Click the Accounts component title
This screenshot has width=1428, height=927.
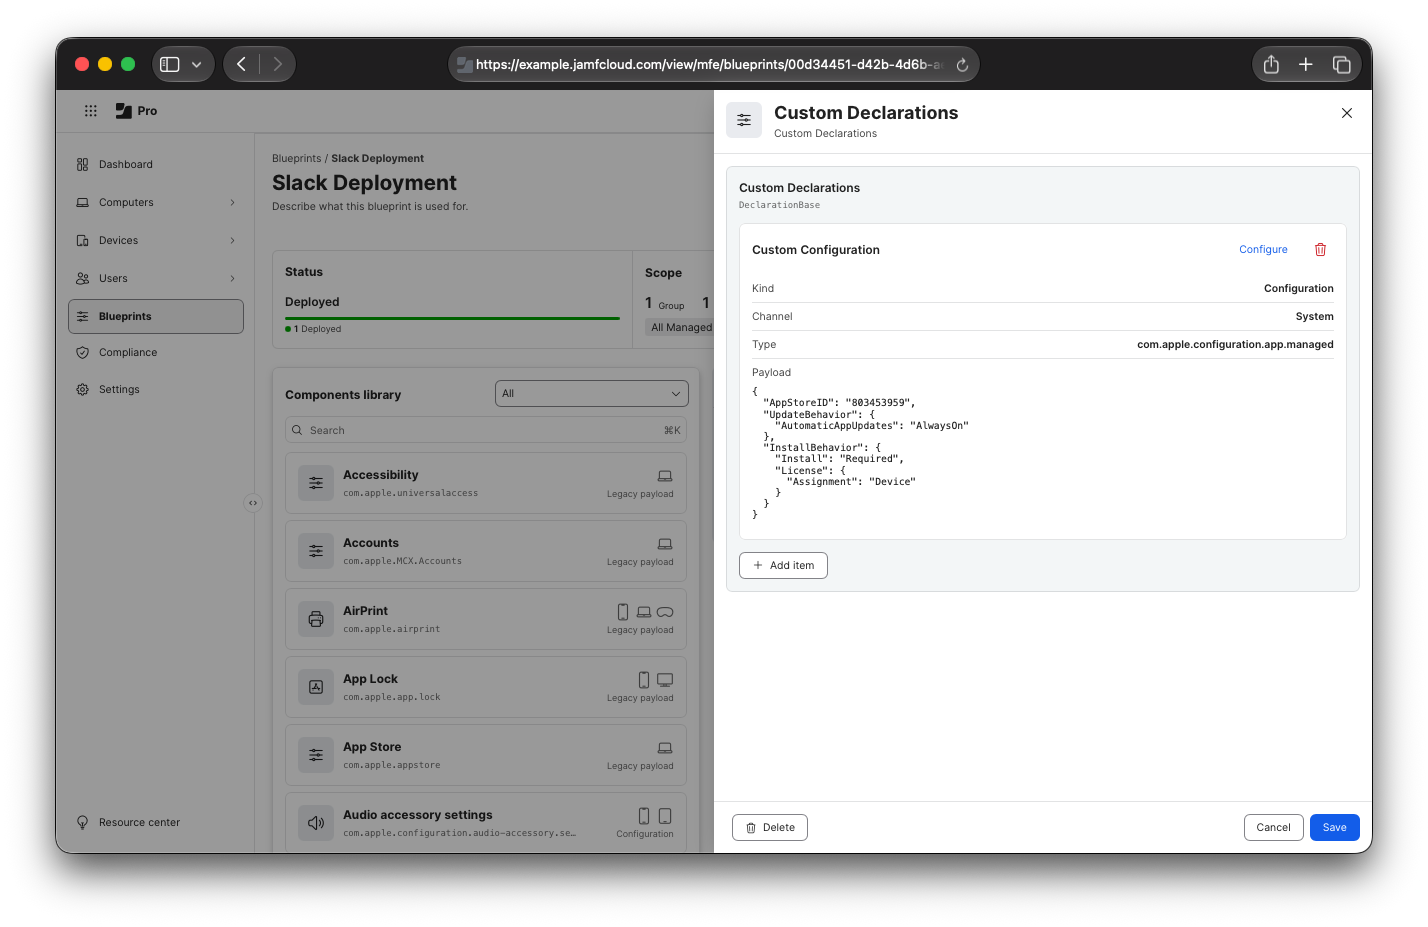point(371,543)
